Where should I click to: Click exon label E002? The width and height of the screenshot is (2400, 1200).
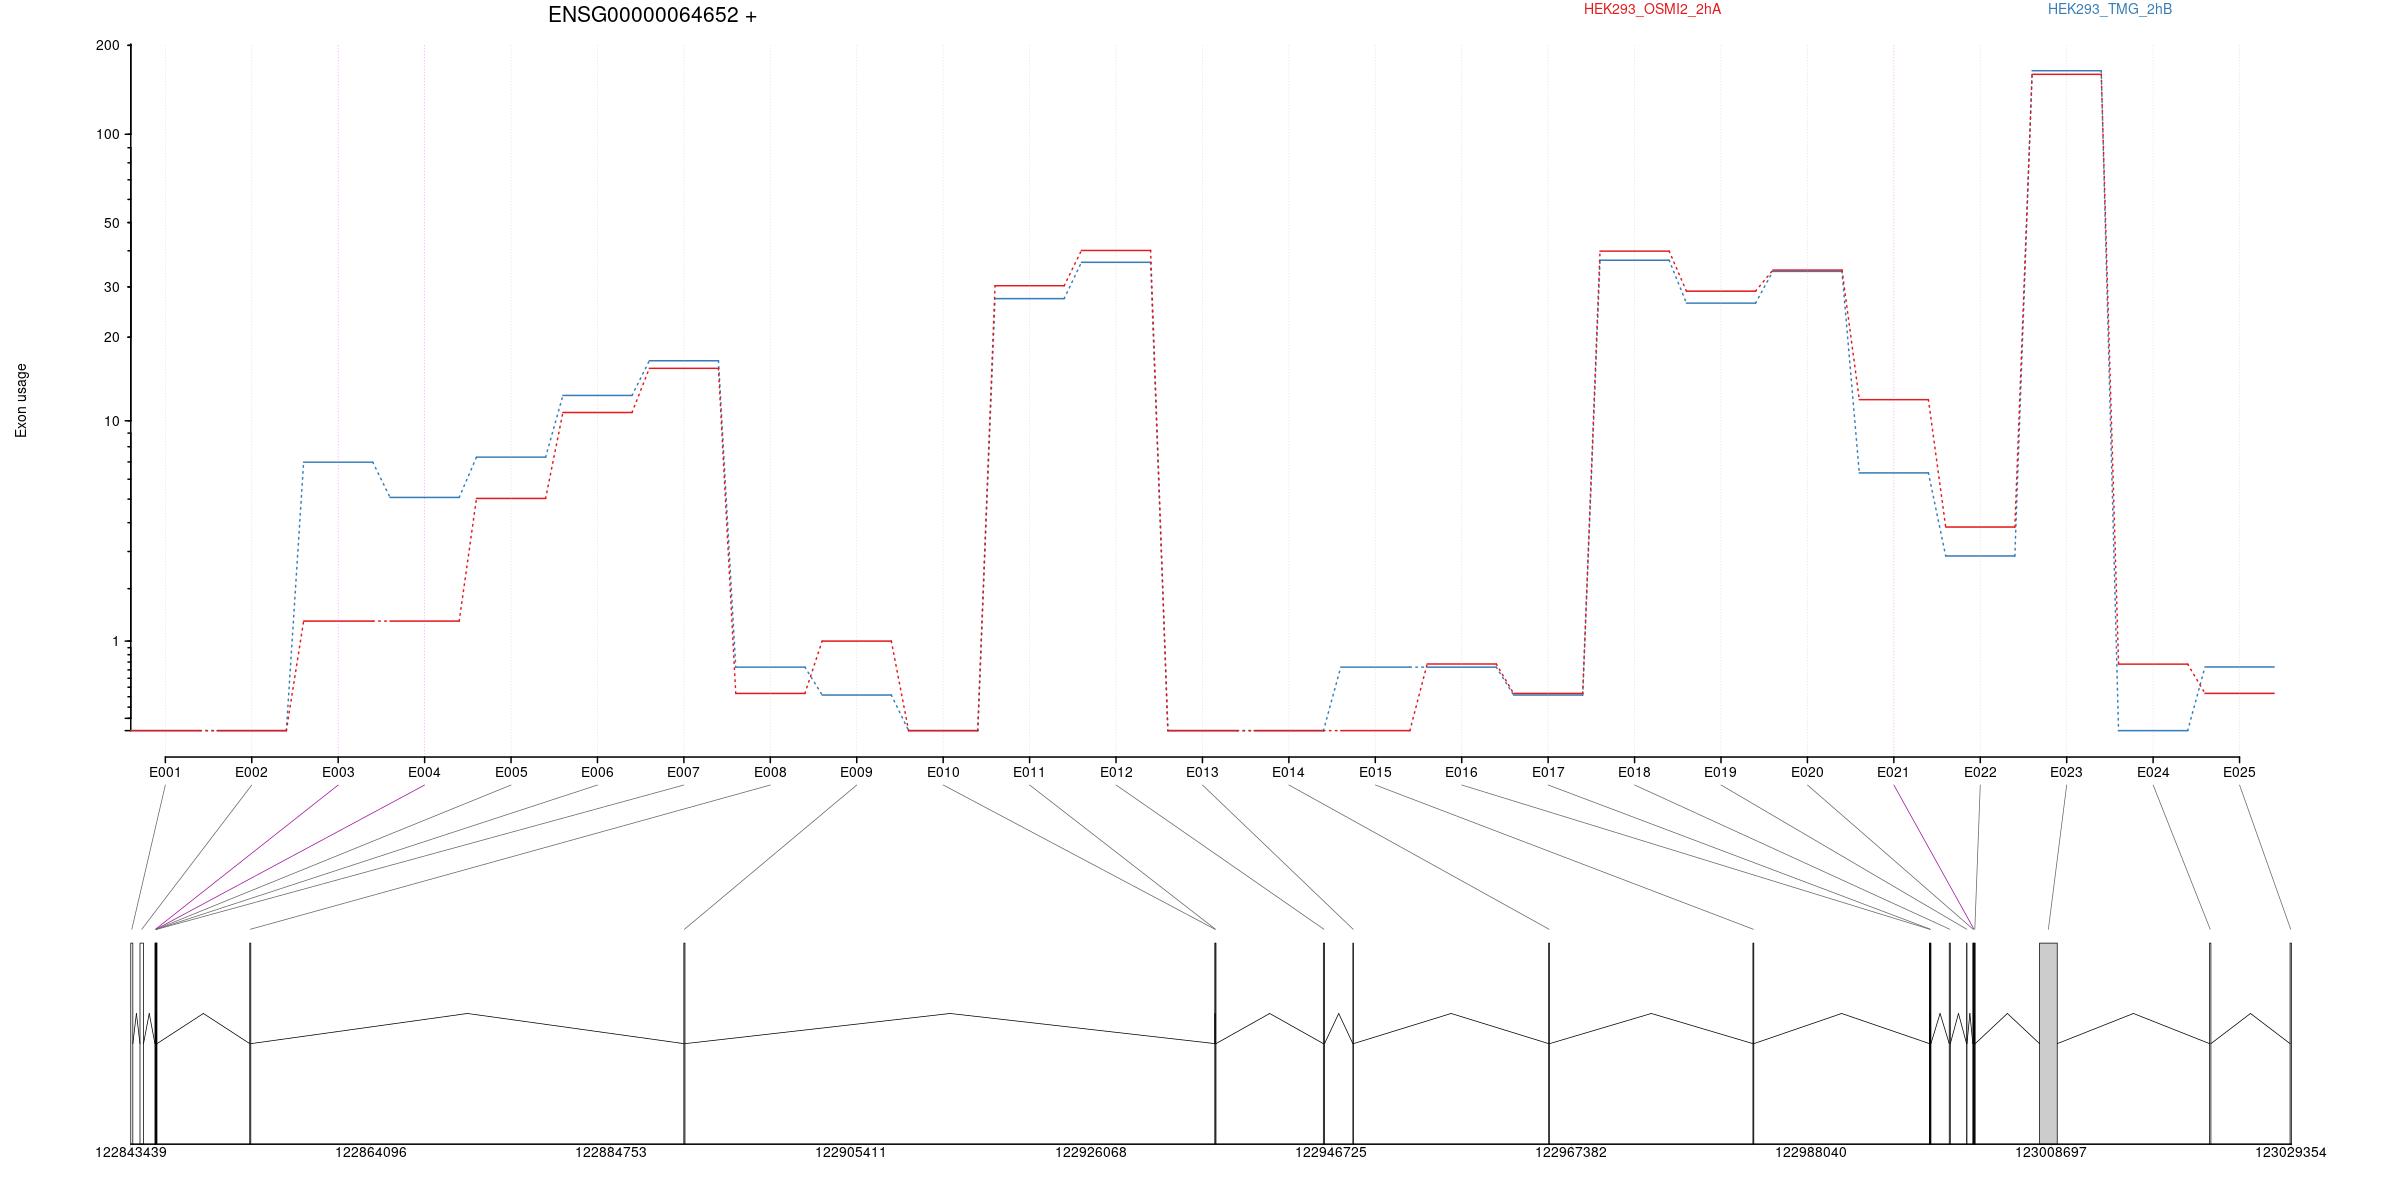click(251, 772)
